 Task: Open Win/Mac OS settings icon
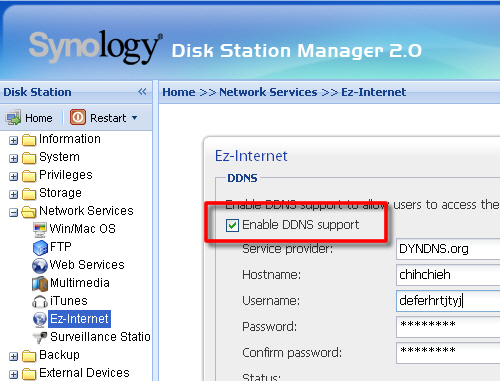point(40,229)
